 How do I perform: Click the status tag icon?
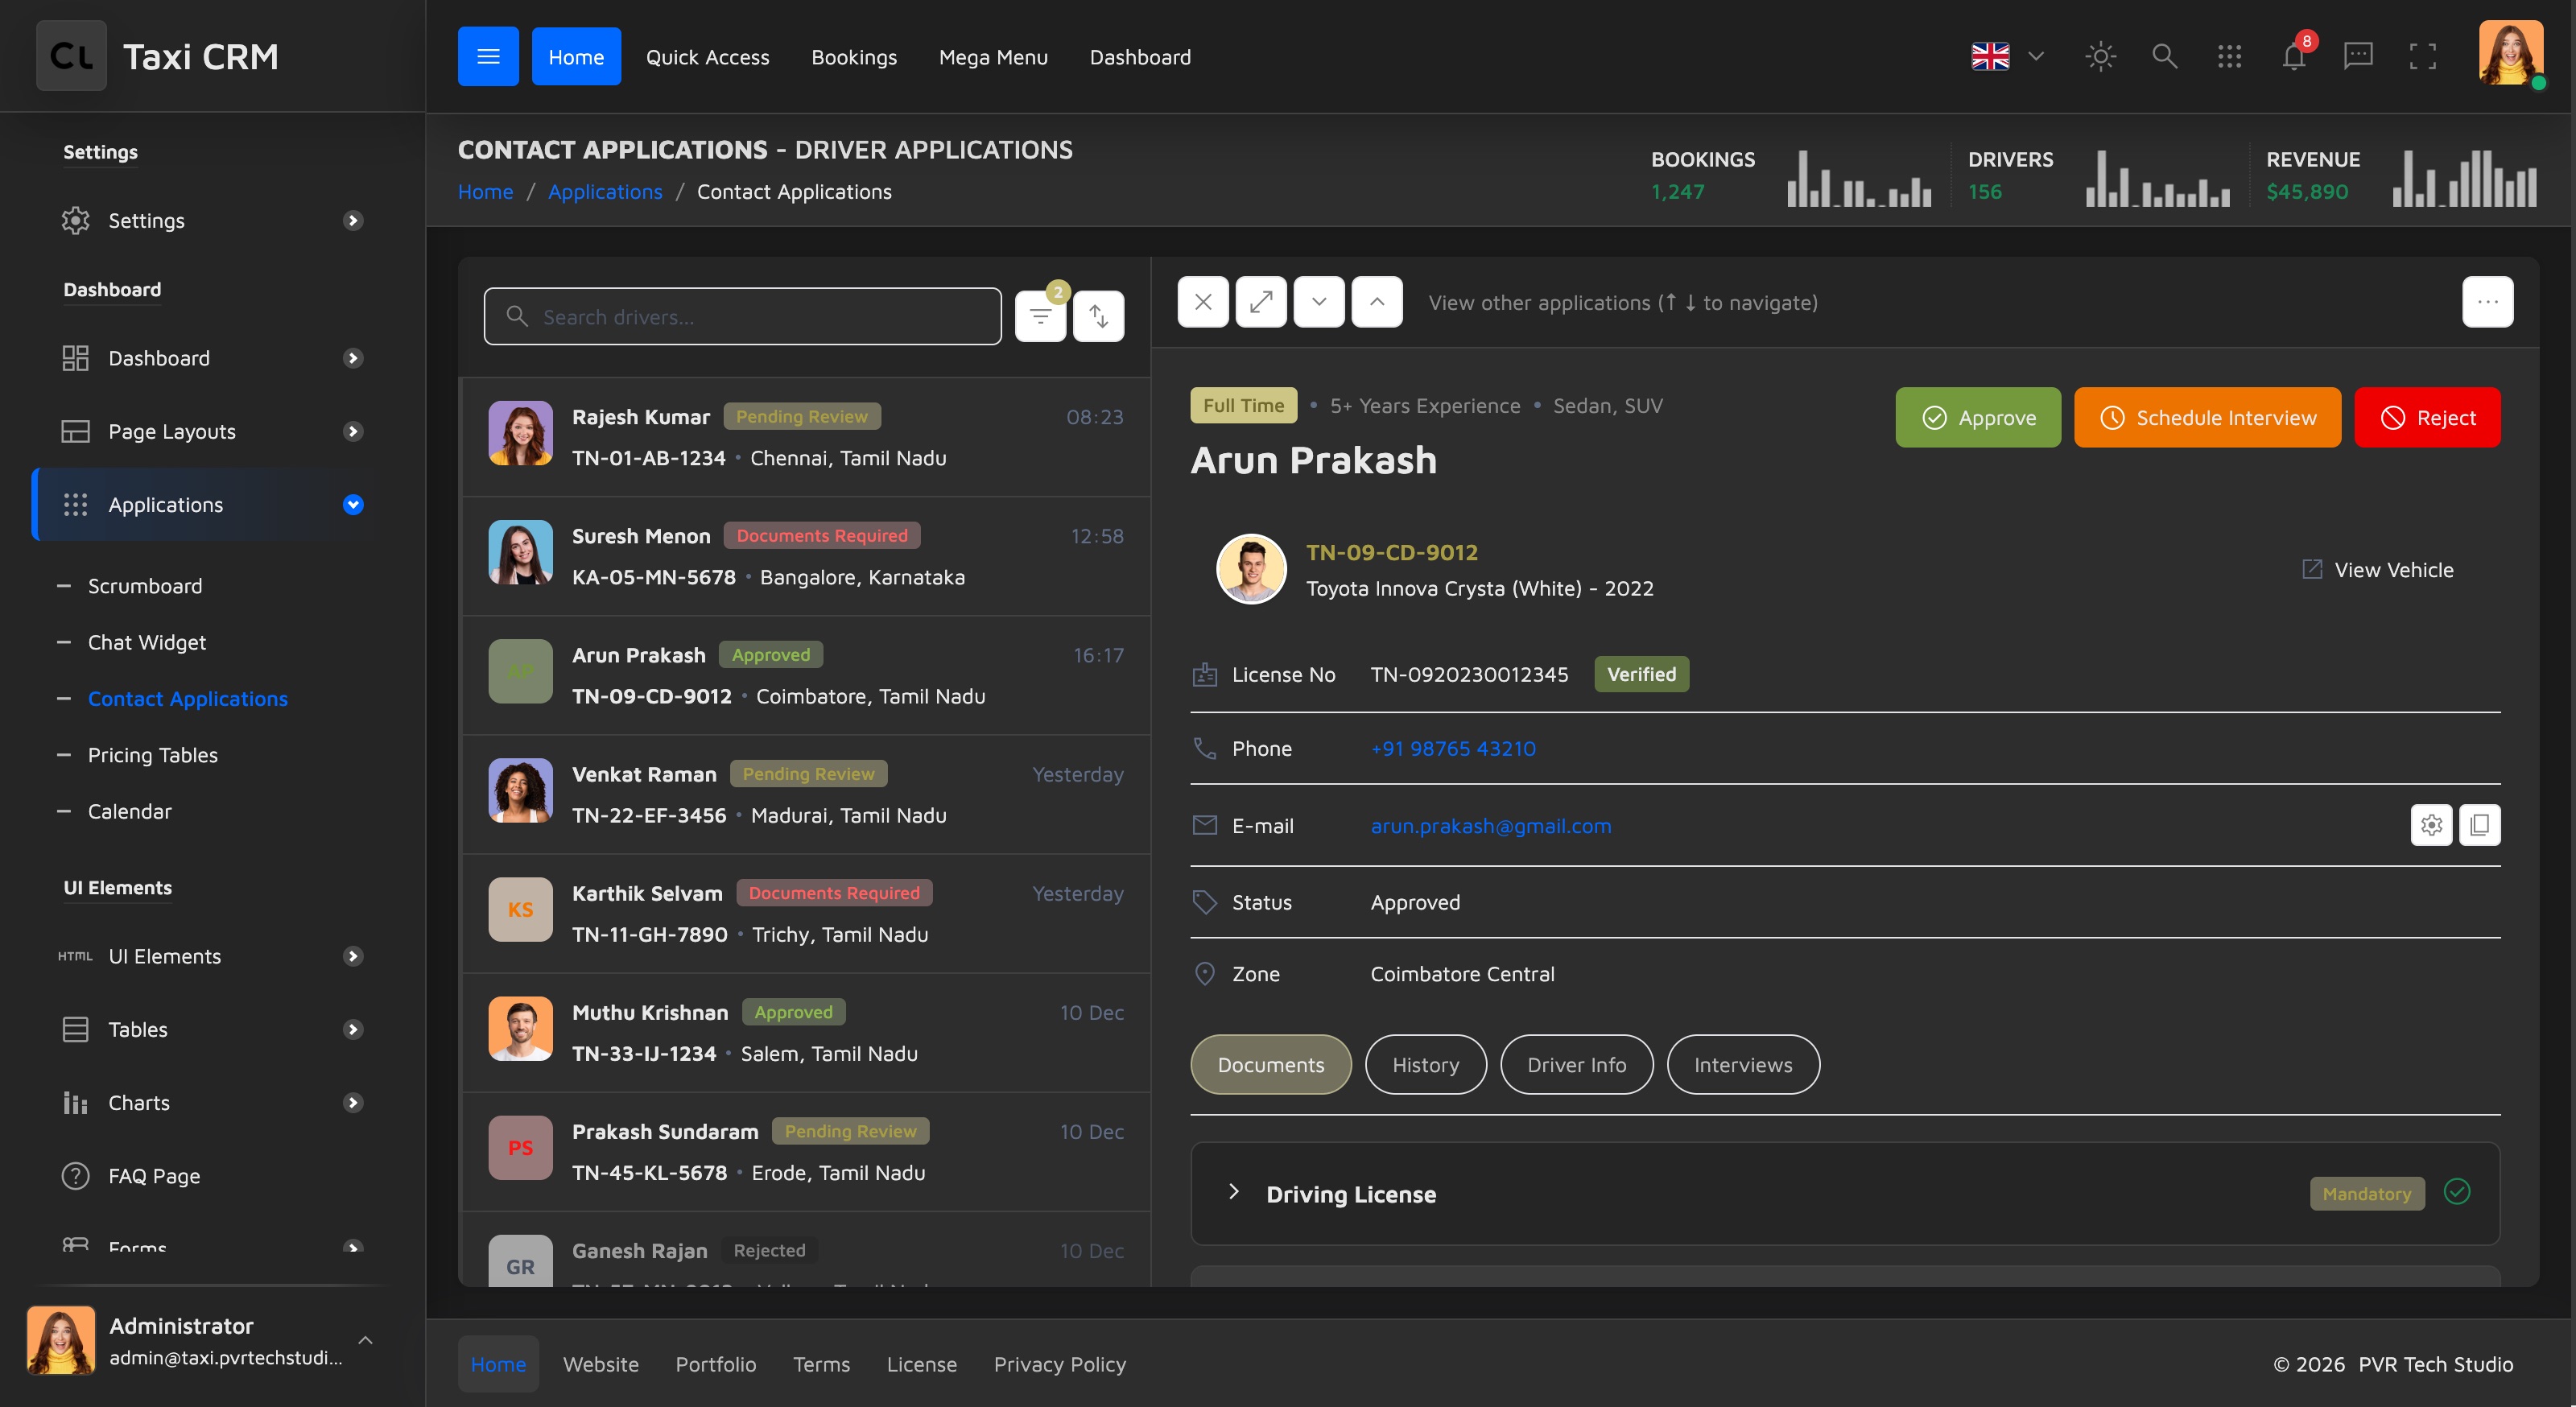(x=1205, y=902)
